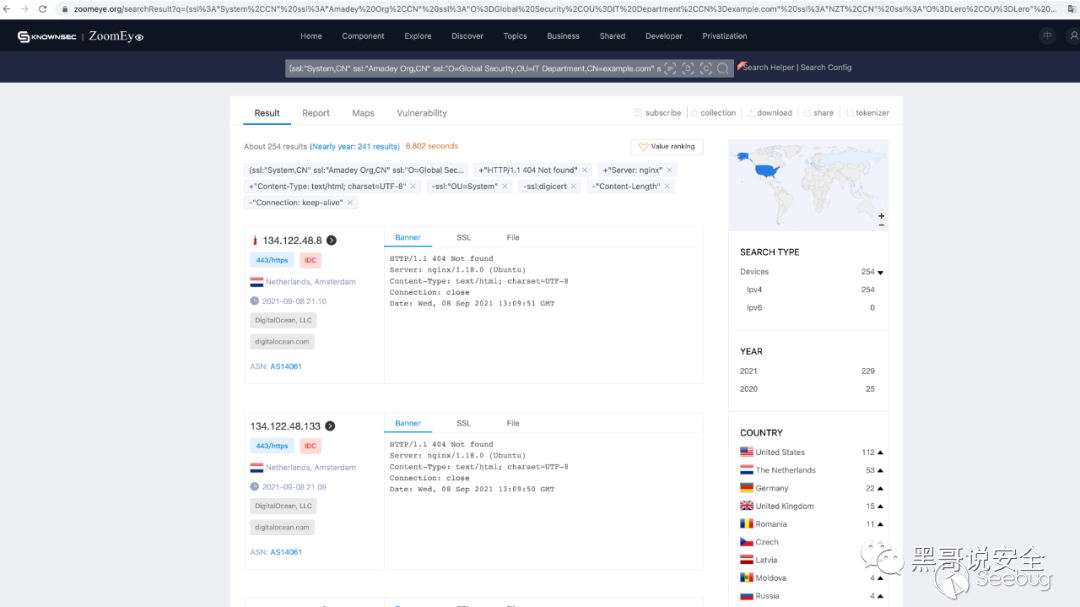Click the download results icon
Viewport: 1080px width, 607px height.
[x=751, y=113]
